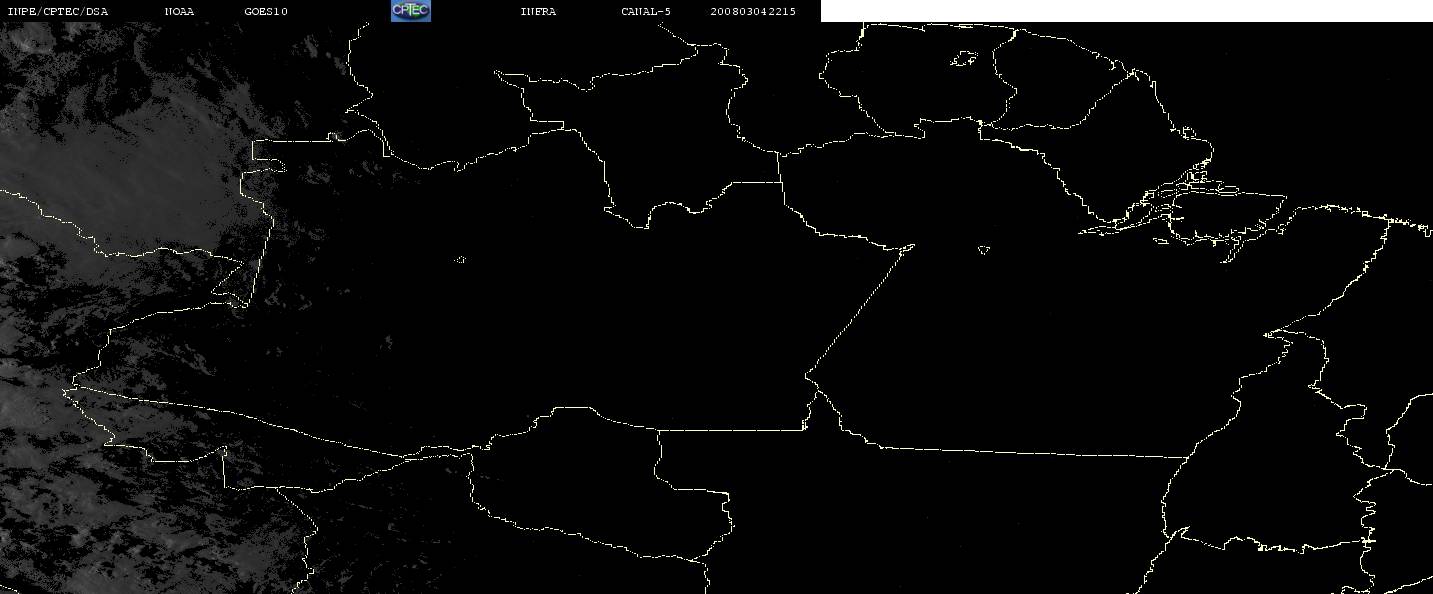The width and height of the screenshot is (1433, 594).
Task: Click the CPTEC logo in header
Action: (410, 11)
